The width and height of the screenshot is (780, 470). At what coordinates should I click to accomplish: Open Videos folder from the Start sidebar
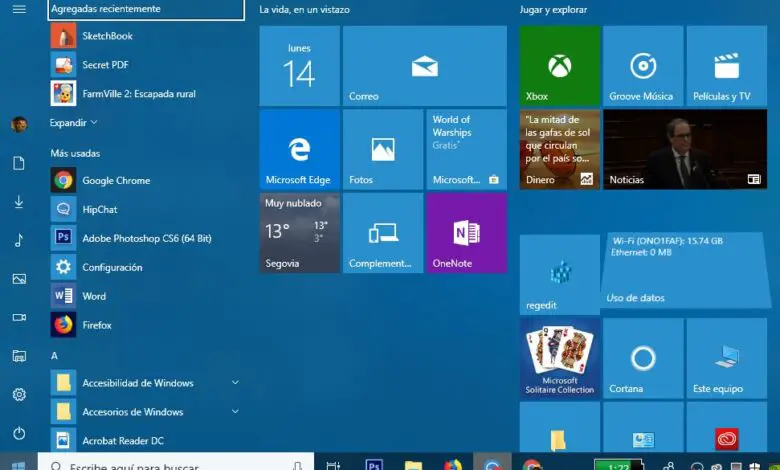coord(19,317)
